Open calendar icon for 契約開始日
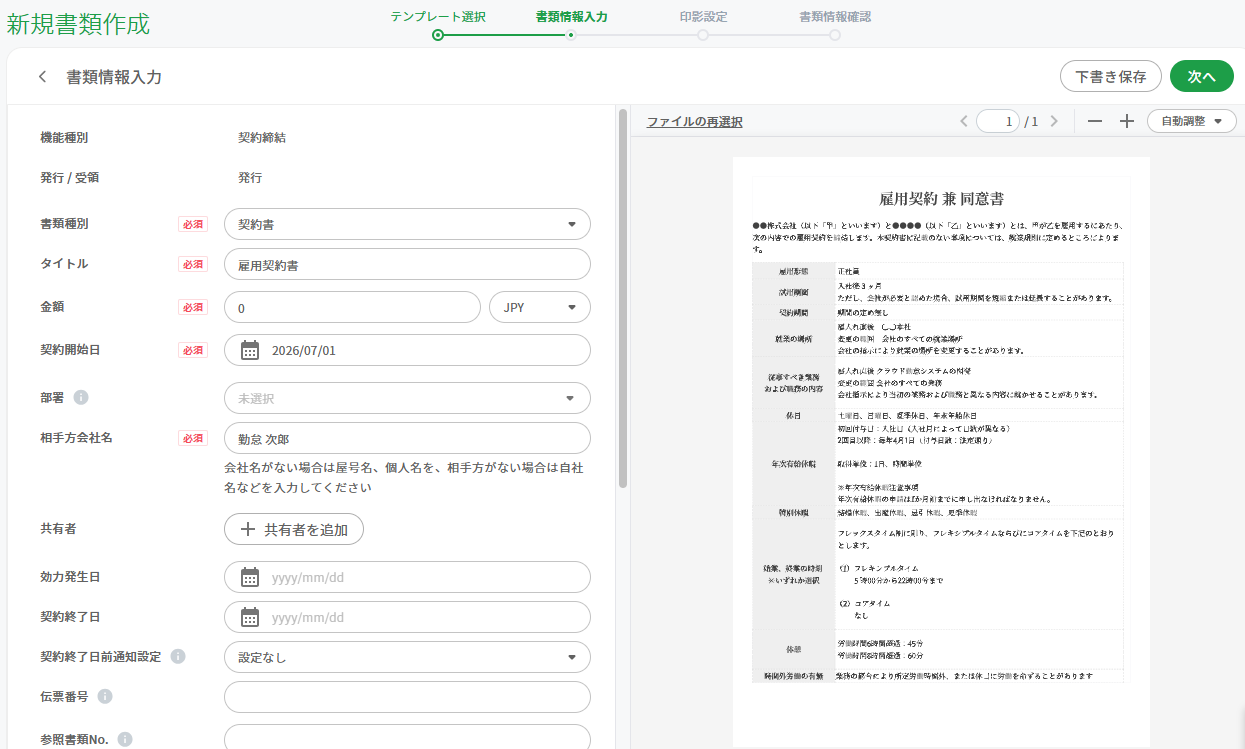The height and width of the screenshot is (749, 1245). (250, 350)
